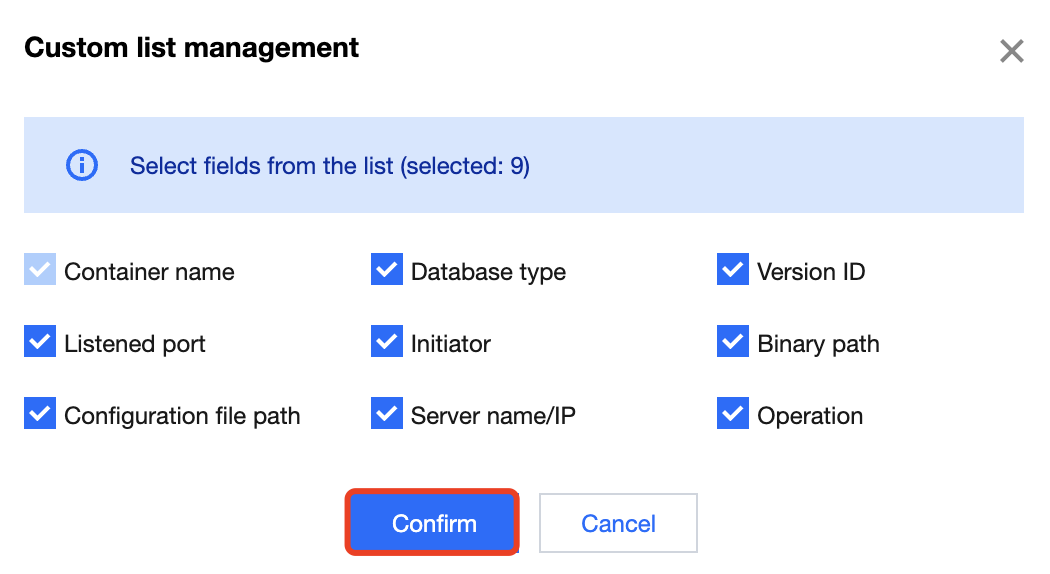Click the 'Select fields from the list' message
1050x574 pixels.
[x=329, y=166]
